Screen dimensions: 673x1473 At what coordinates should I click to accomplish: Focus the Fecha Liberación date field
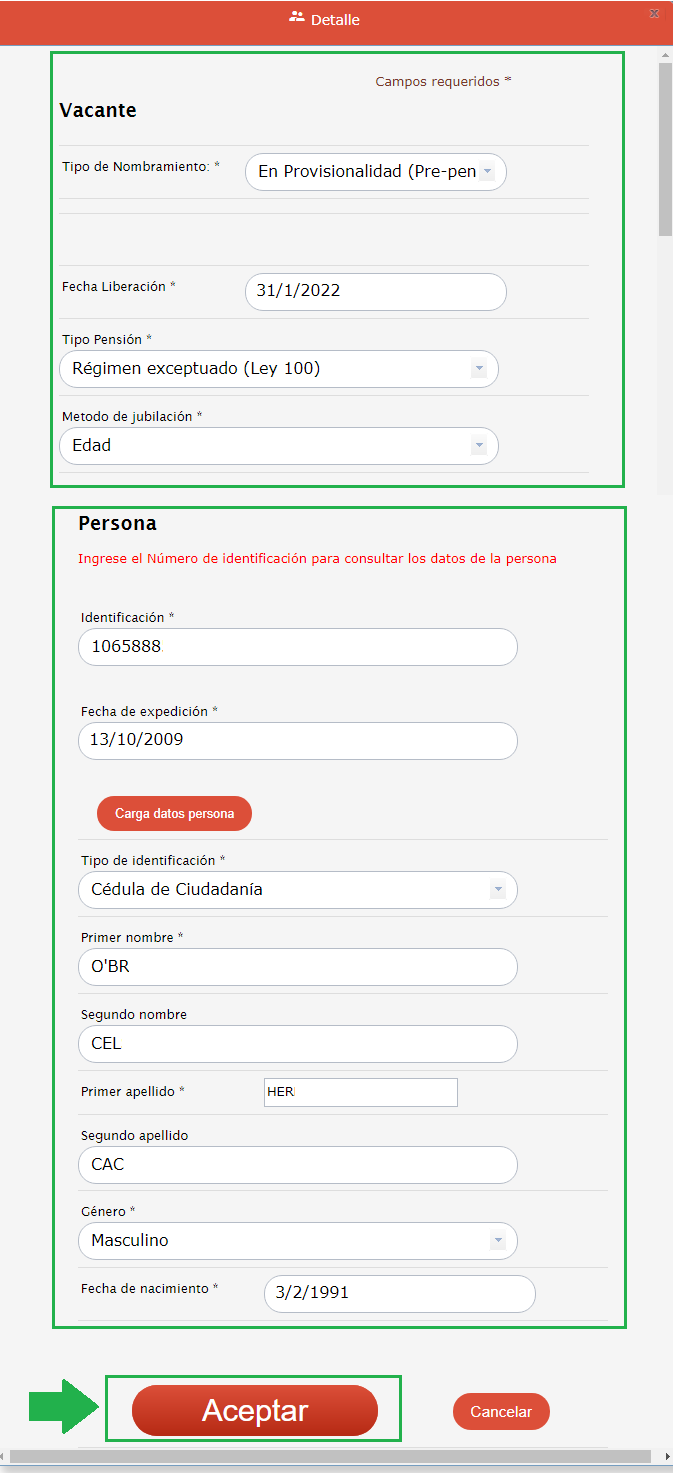[x=375, y=292]
